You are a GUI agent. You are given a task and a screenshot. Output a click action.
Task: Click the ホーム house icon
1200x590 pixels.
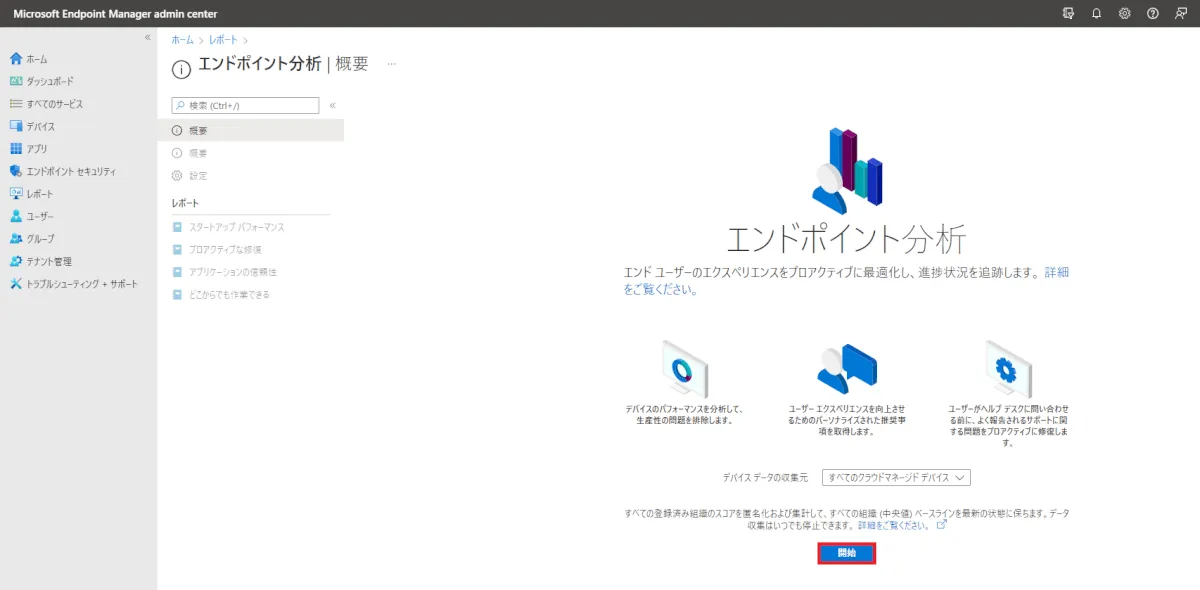click(16, 59)
